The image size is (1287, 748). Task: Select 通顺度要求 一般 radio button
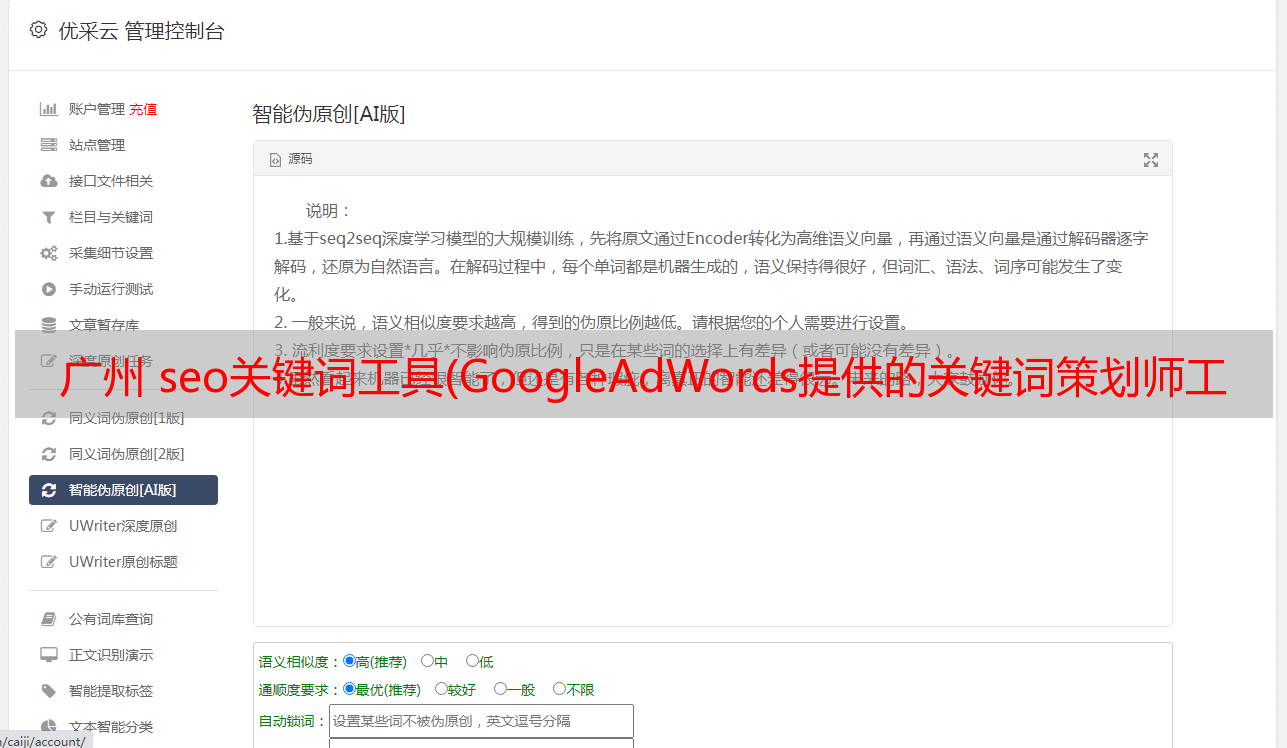tap(500, 689)
